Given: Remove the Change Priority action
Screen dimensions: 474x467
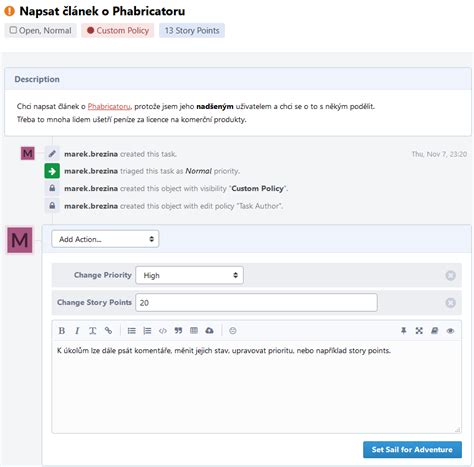Looking at the screenshot, I should pos(450,275).
